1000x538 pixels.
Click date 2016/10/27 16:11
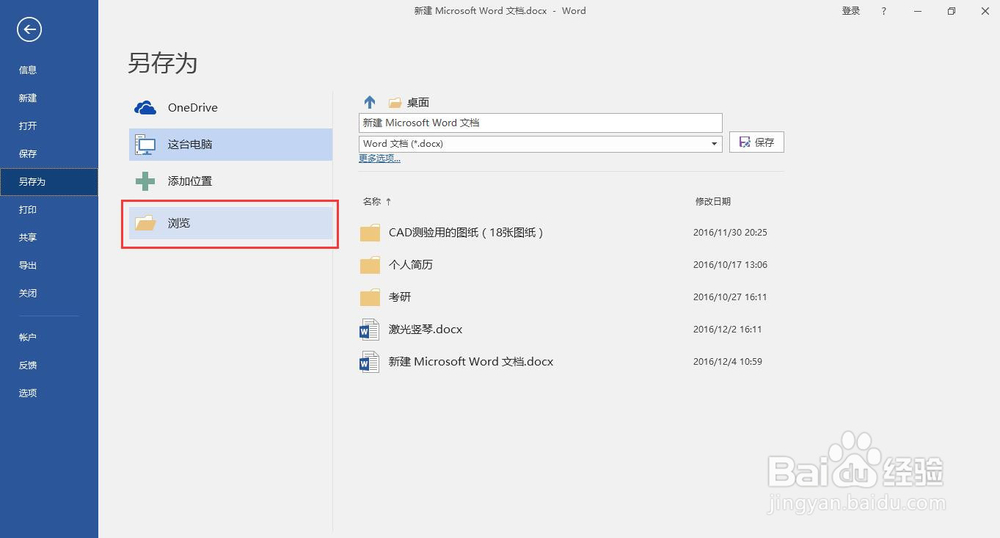(x=730, y=297)
